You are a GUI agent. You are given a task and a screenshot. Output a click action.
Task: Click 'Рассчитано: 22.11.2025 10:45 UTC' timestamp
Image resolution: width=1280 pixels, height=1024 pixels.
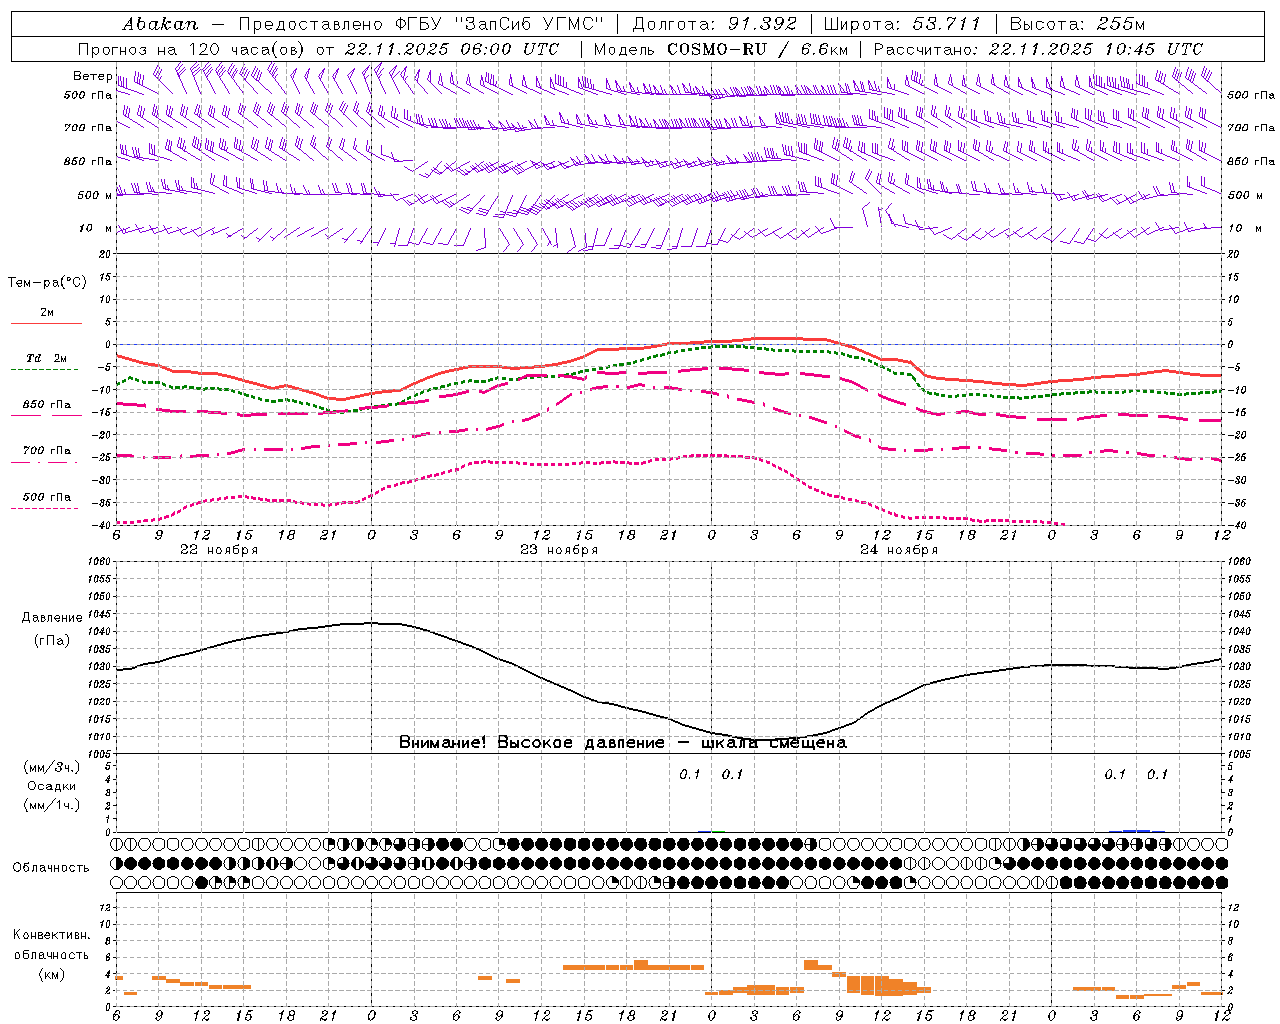coord(1038,49)
